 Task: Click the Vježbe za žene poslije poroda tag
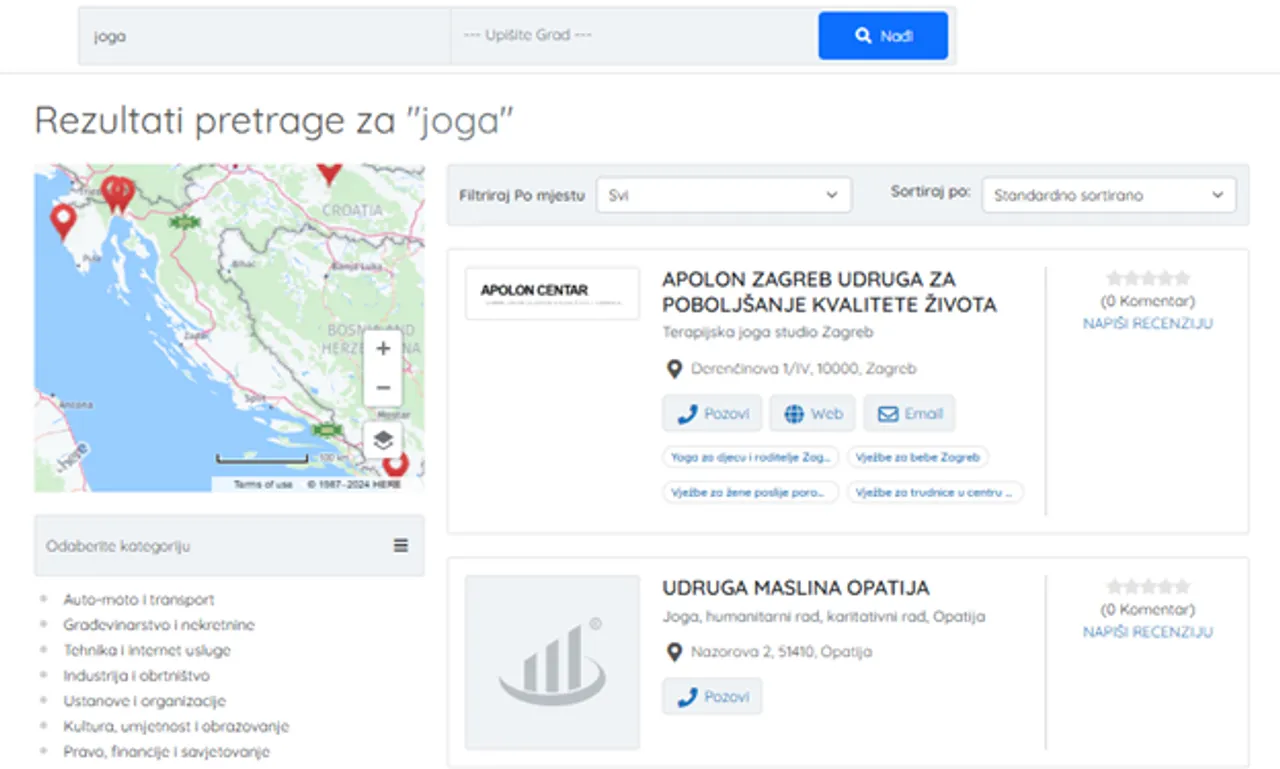click(751, 492)
